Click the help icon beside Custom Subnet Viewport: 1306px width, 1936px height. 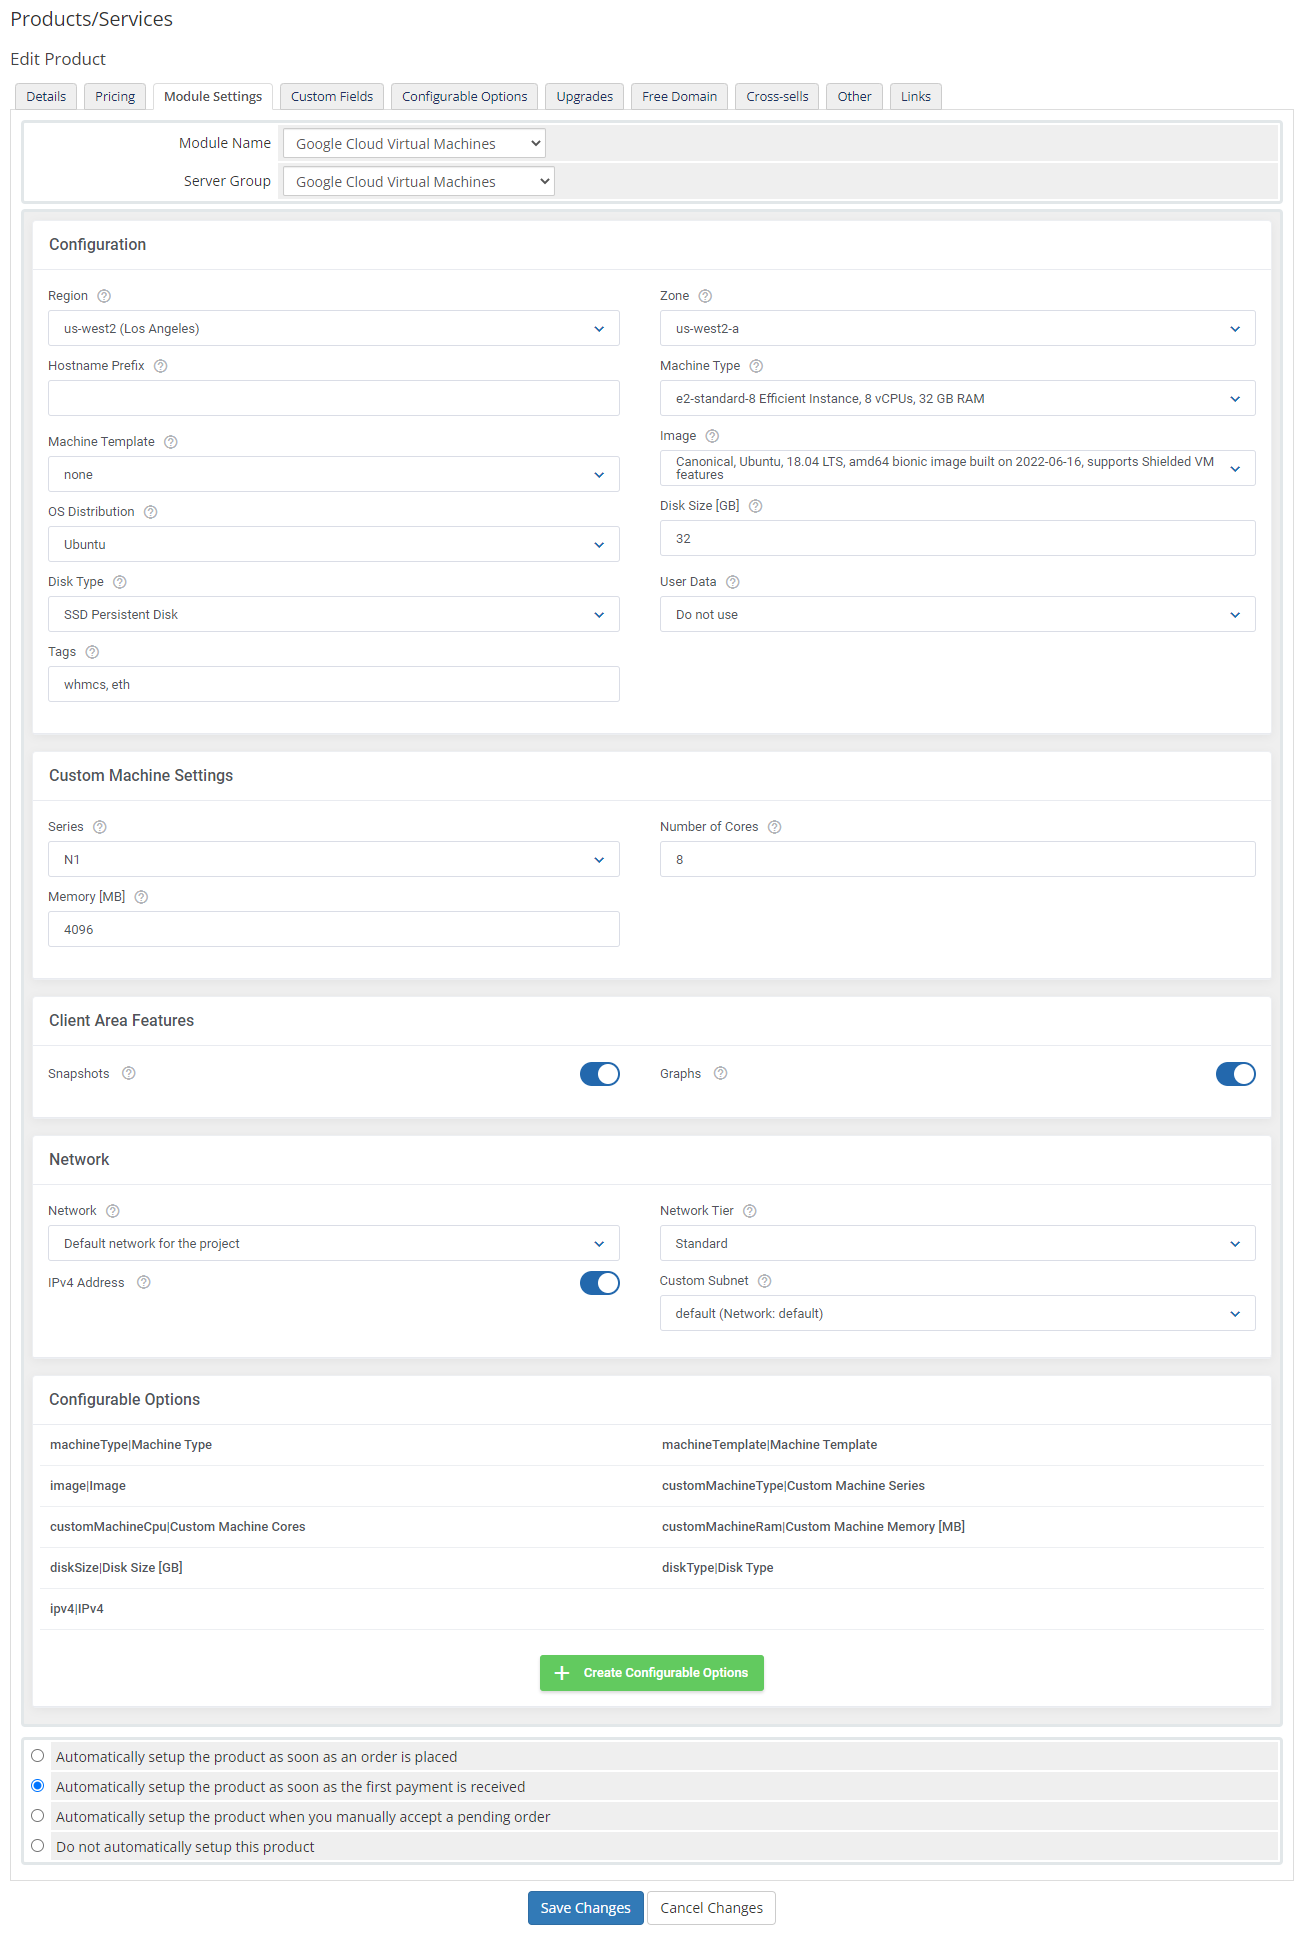pos(765,1281)
